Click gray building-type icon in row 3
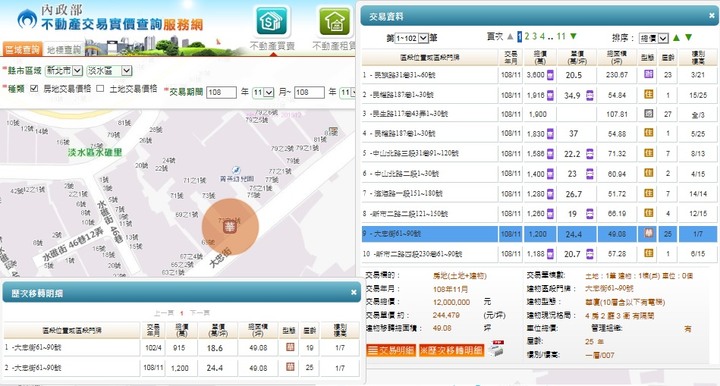The height and width of the screenshot is (386, 720). (648, 113)
